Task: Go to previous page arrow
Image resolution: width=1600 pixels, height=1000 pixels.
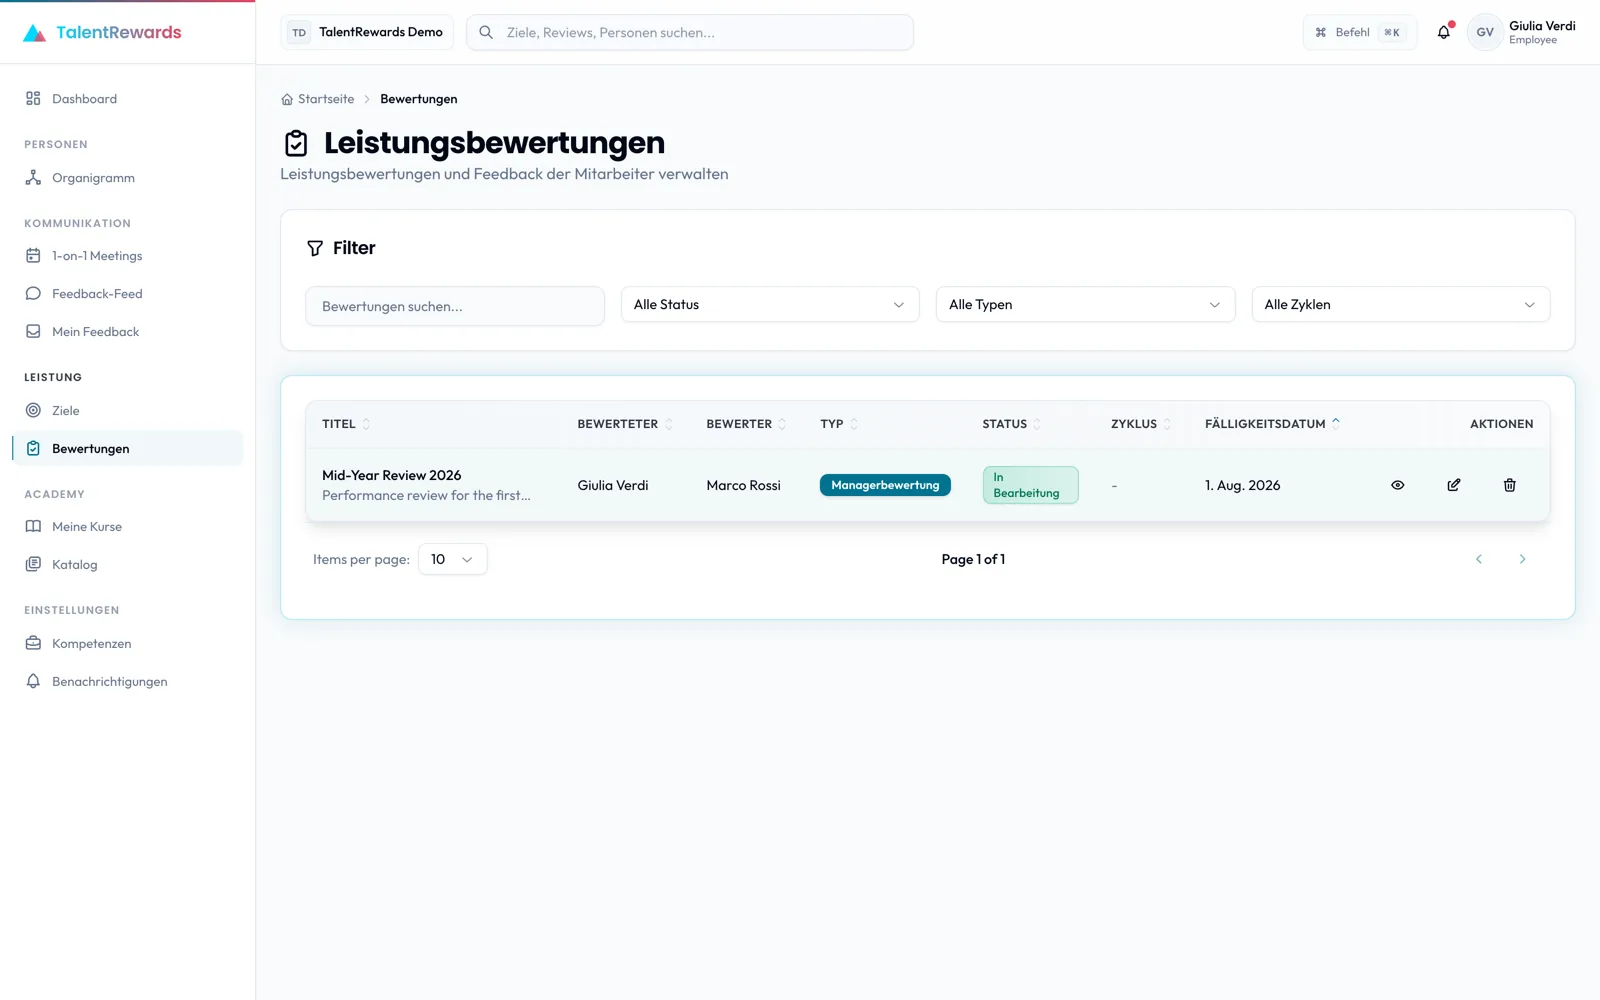Action: pyautogui.click(x=1479, y=559)
